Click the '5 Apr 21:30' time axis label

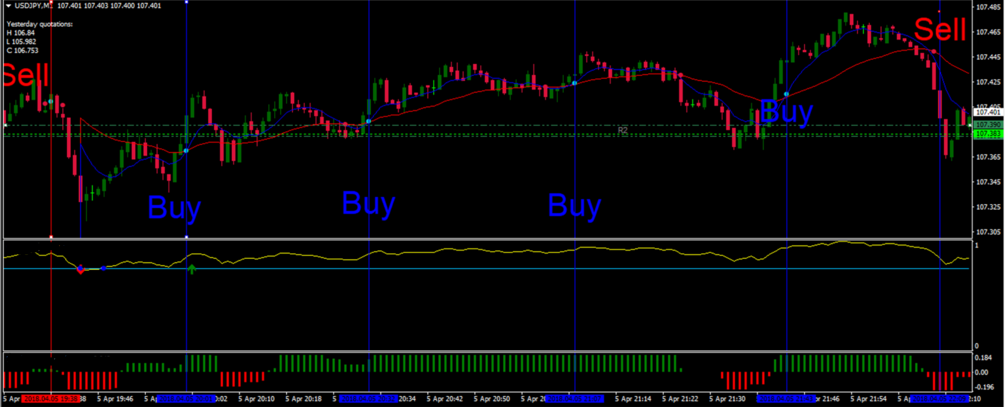725,398
